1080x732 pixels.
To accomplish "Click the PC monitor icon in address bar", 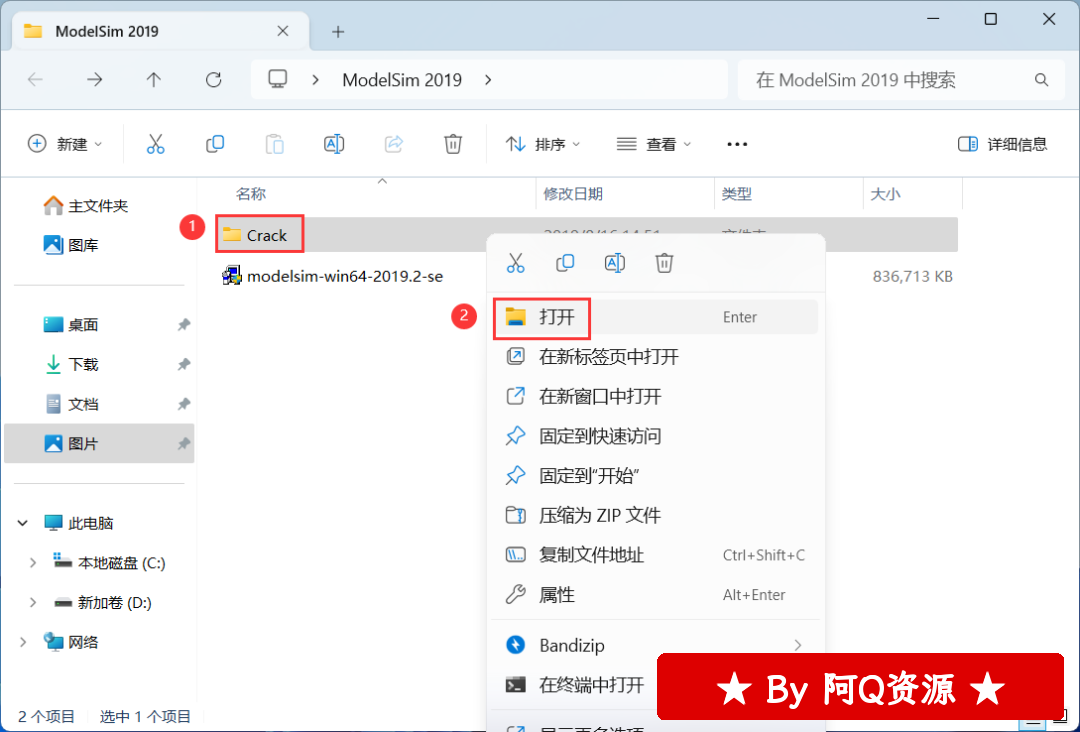I will (x=278, y=79).
